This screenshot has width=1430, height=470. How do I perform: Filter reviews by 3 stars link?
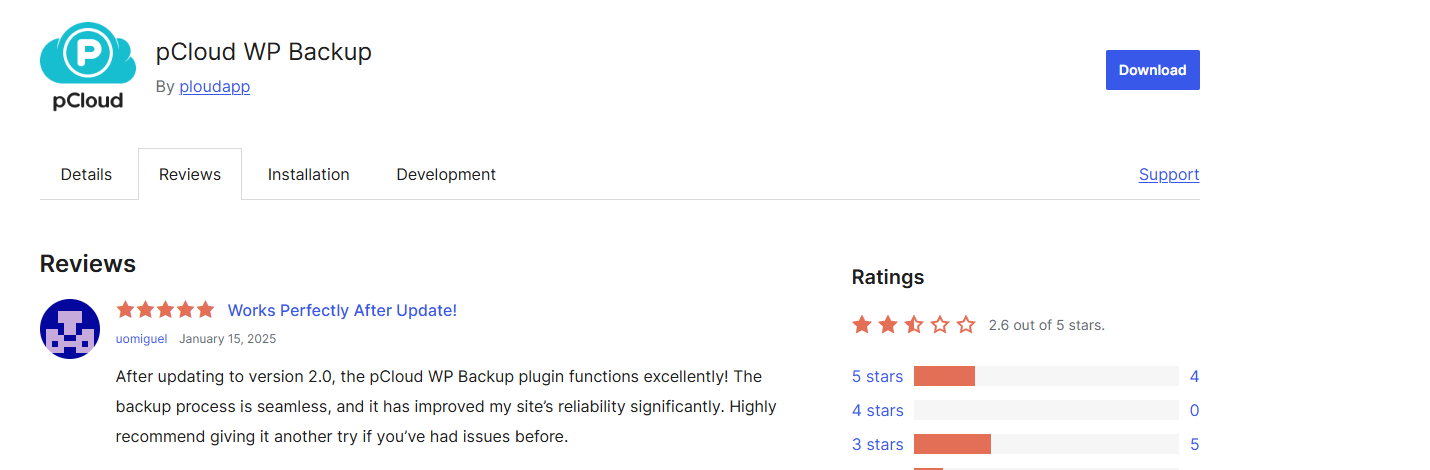(x=877, y=444)
